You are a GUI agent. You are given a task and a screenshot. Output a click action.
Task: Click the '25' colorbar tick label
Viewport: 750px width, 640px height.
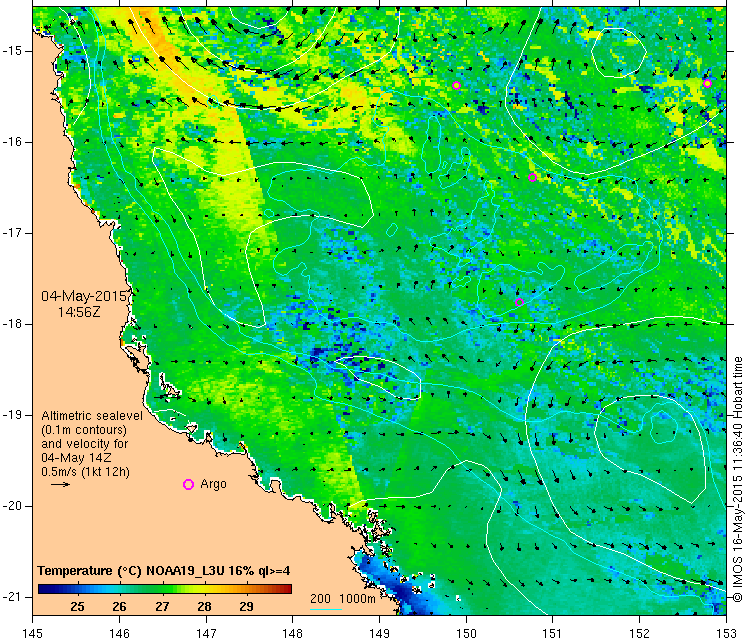77,607
